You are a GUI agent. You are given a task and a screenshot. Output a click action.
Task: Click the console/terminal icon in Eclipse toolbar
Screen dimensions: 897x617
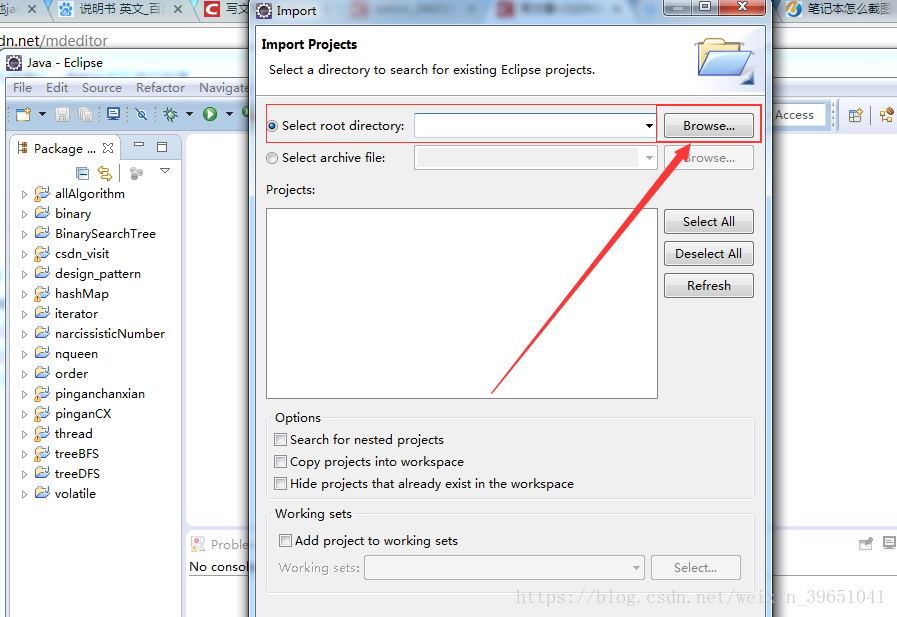click(x=113, y=114)
